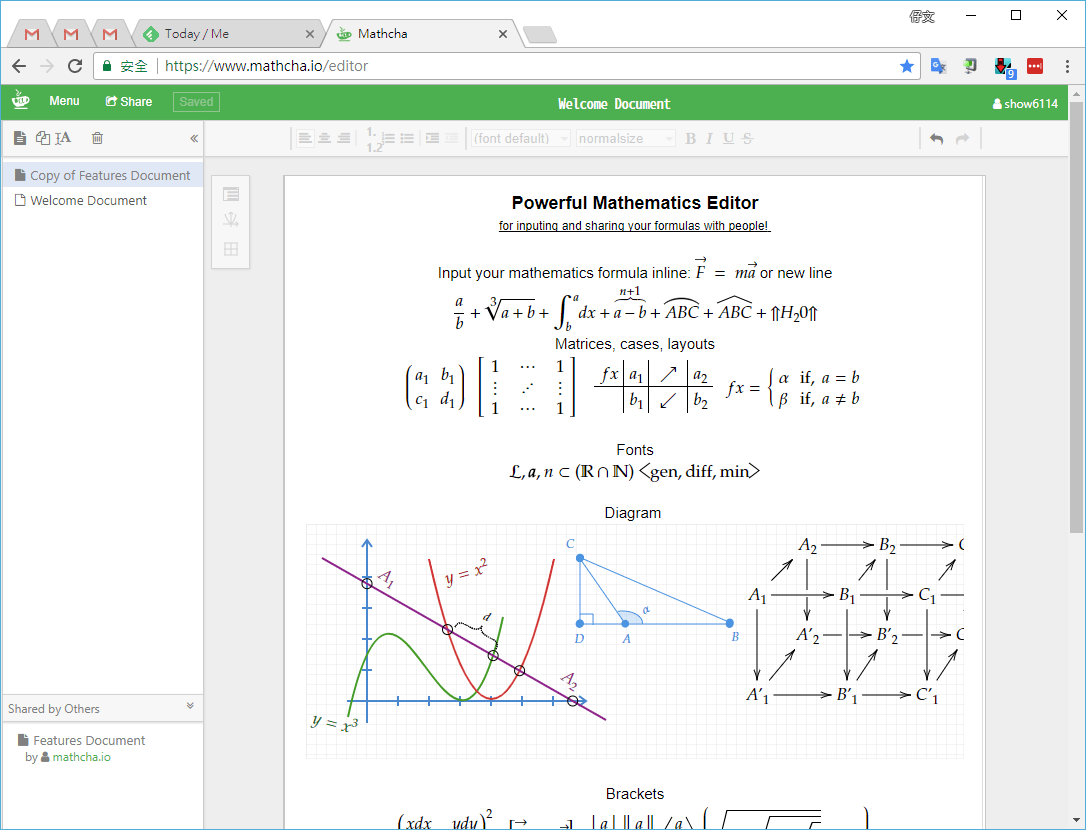Viewport: 1086px width, 830px height.
Task: Collapse the Shared by Others section
Action: (x=190, y=707)
